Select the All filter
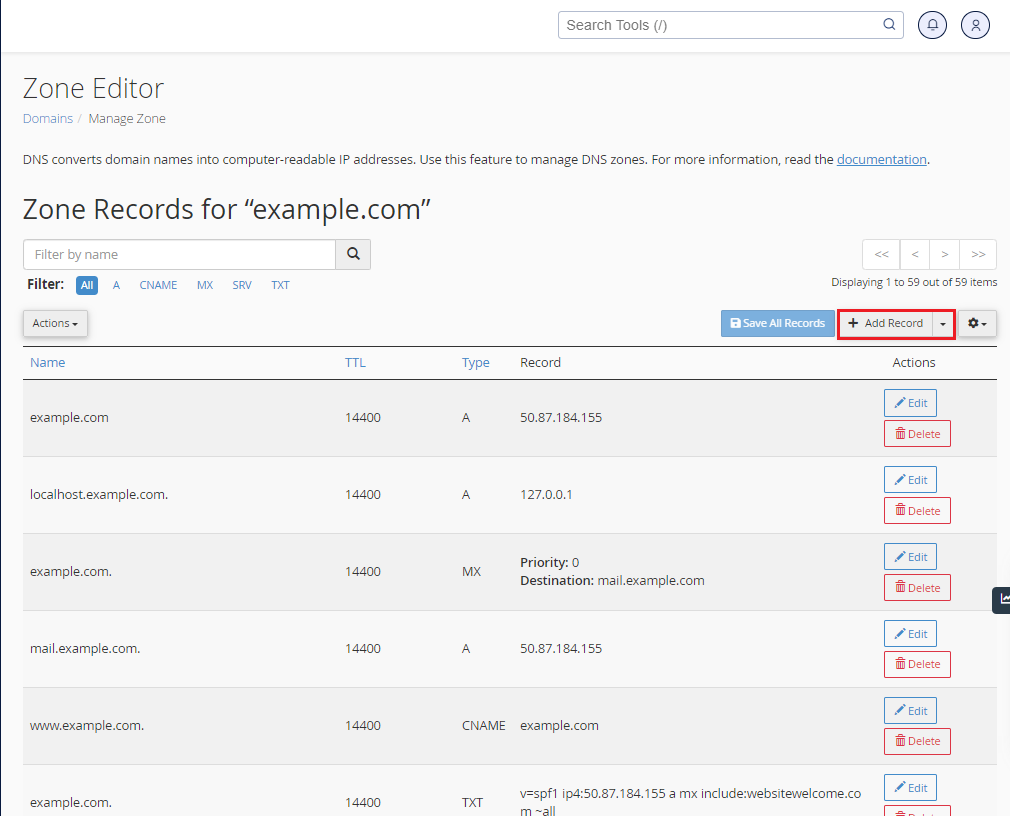Screen dimensions: 1010x816 (87, 285)
